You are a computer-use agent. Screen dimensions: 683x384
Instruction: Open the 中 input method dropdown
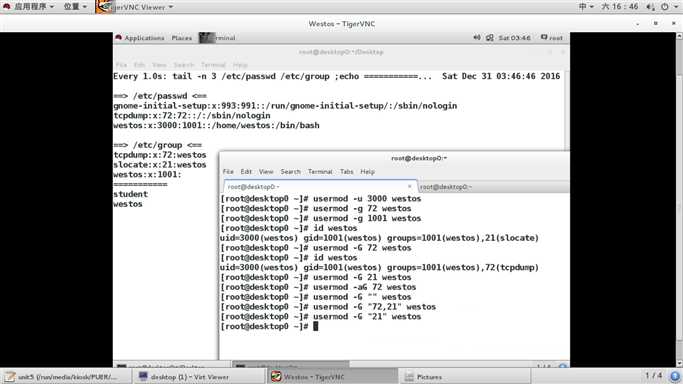[586, 7]
